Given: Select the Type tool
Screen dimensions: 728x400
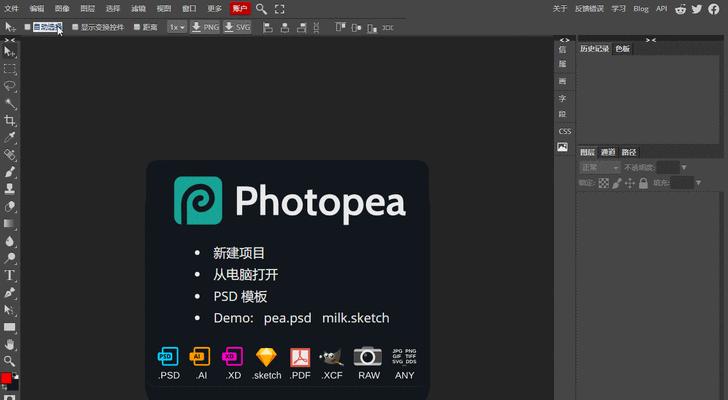Looking at the screenshot, I should coord(10,275).
